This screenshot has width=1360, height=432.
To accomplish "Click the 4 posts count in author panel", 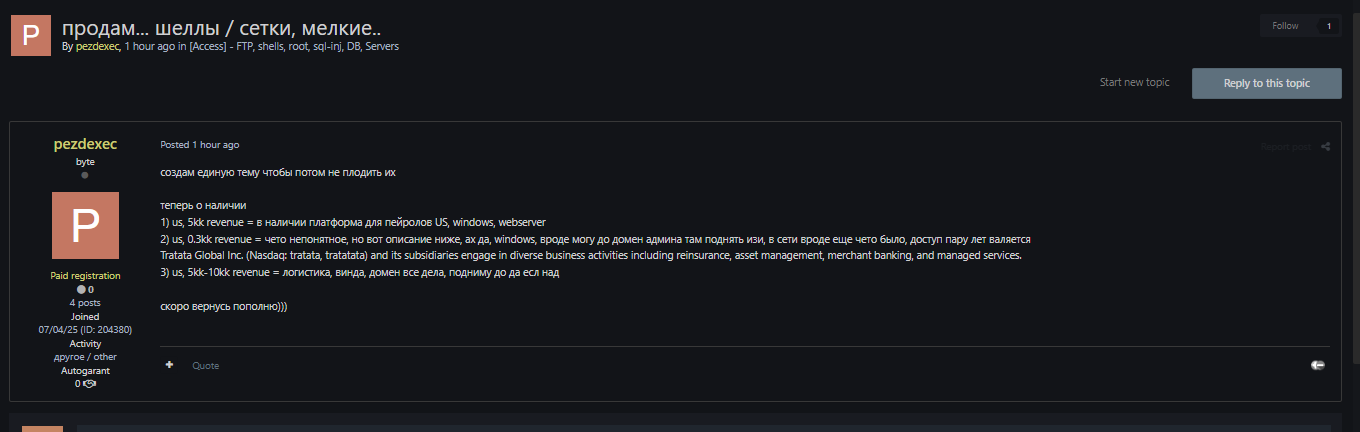I will click(85, 302).
